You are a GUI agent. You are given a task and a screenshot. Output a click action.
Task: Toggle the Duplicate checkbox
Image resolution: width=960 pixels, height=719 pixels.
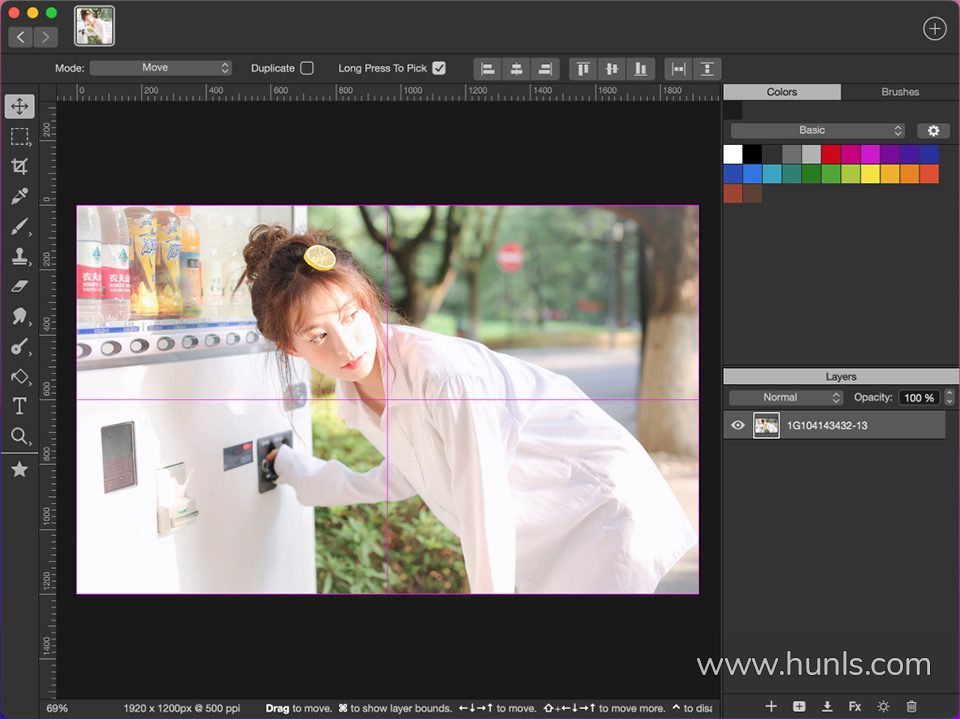[x=307, y=68]
